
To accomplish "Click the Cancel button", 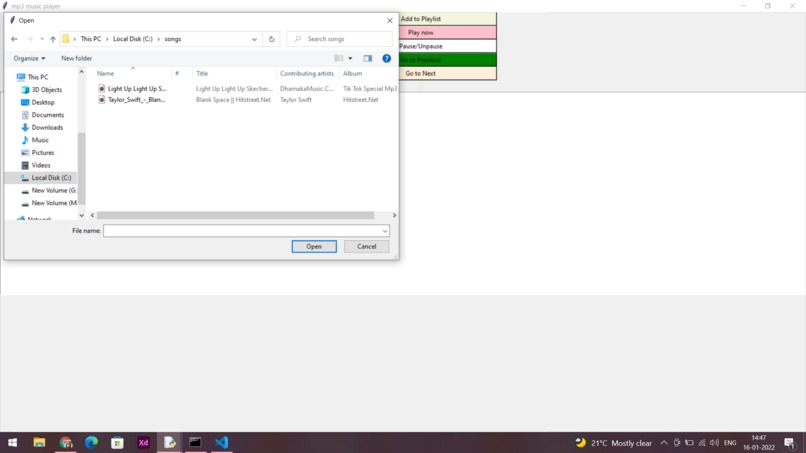I will 367,247.
